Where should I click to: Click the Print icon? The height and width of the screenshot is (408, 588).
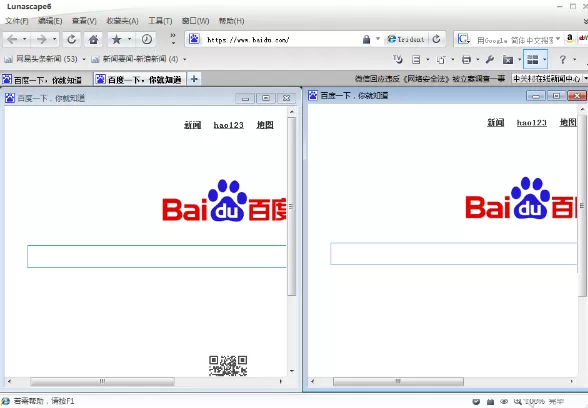[466, 60]
